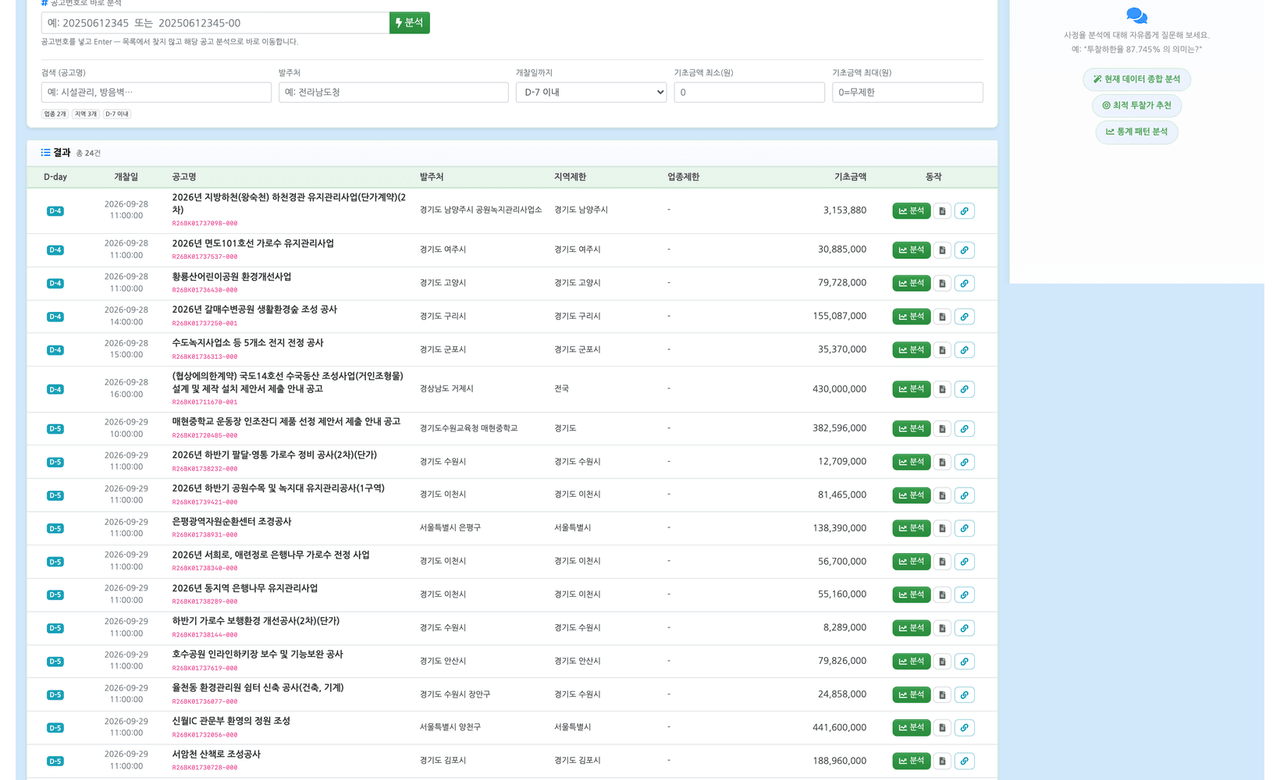Screen dimensions: 1280x780
Task: Click the 개찰일 column header
Action: tap(126, 177)
